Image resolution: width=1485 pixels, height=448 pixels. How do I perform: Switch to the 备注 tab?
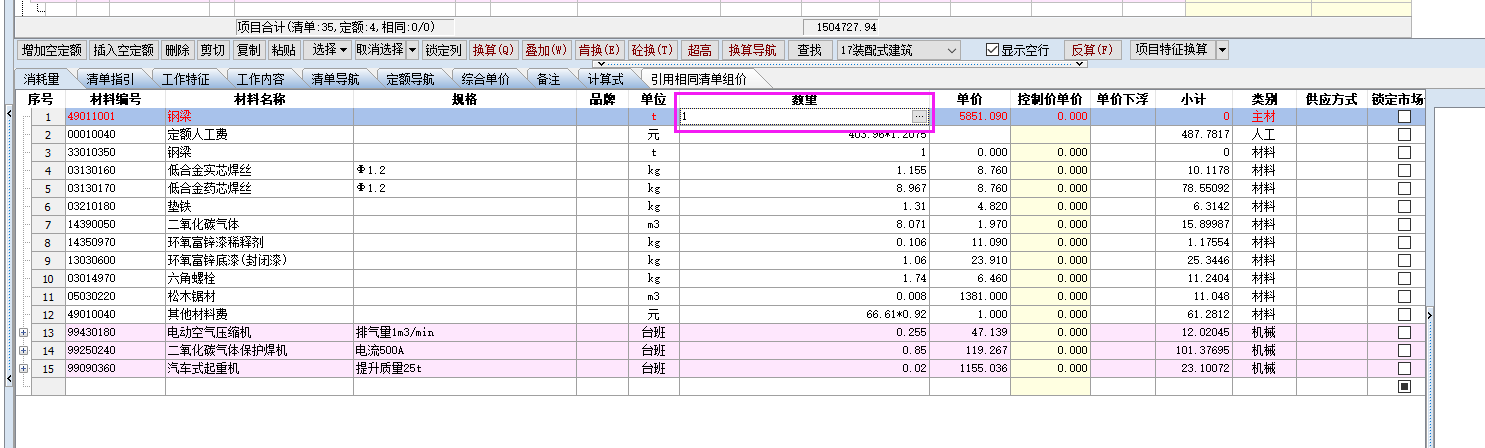click(x=548, y=79)
